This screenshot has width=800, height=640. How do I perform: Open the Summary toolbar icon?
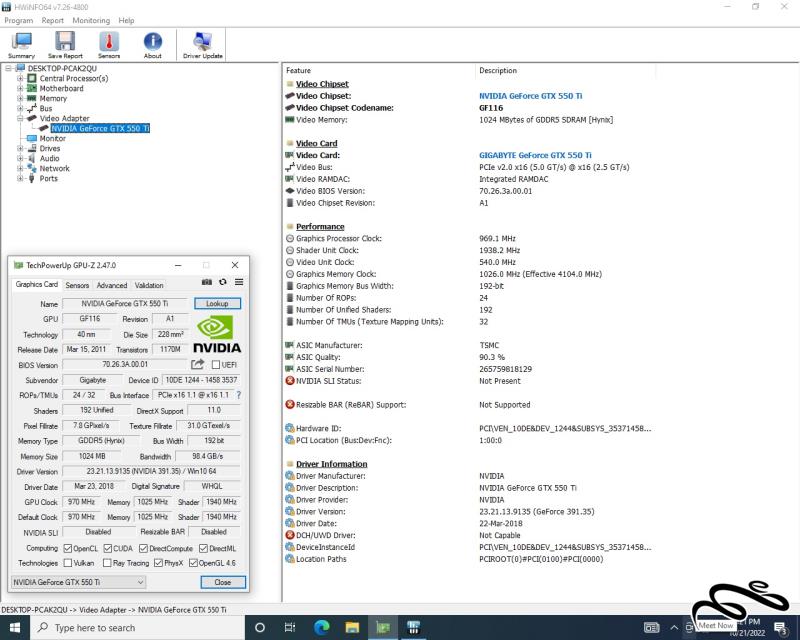[x=21, y=45]
